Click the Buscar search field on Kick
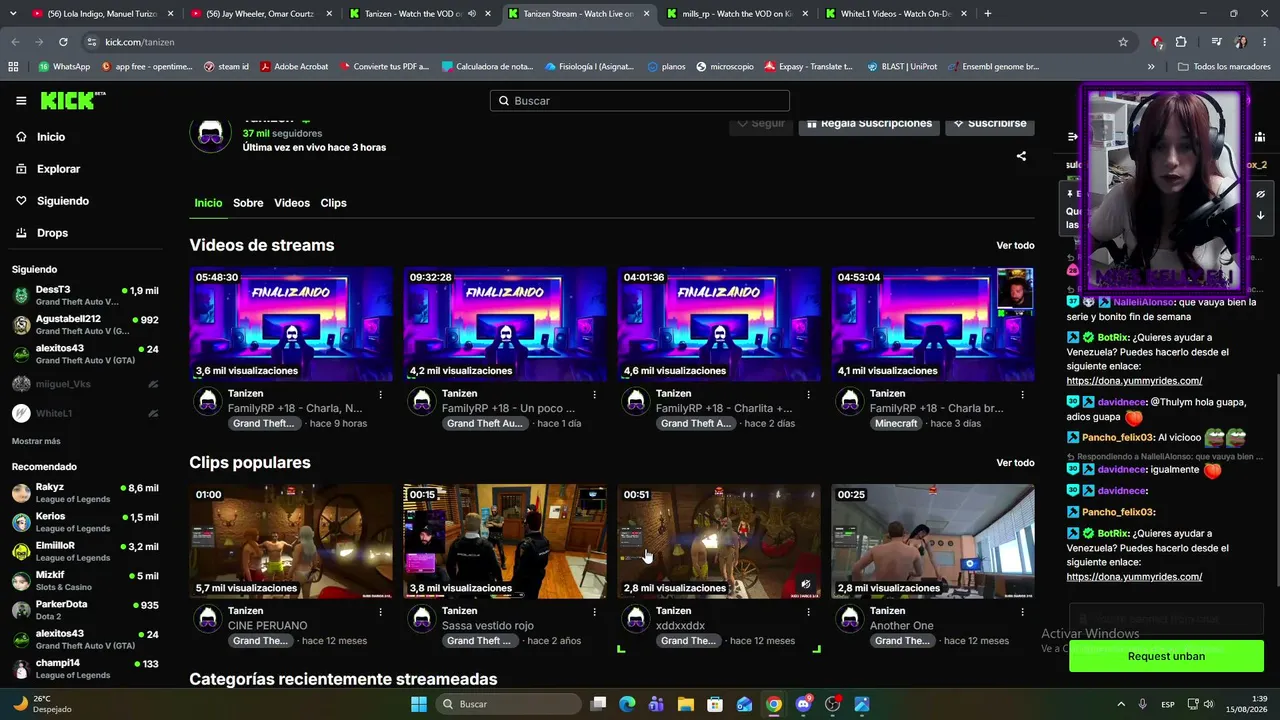 point(640,101)
